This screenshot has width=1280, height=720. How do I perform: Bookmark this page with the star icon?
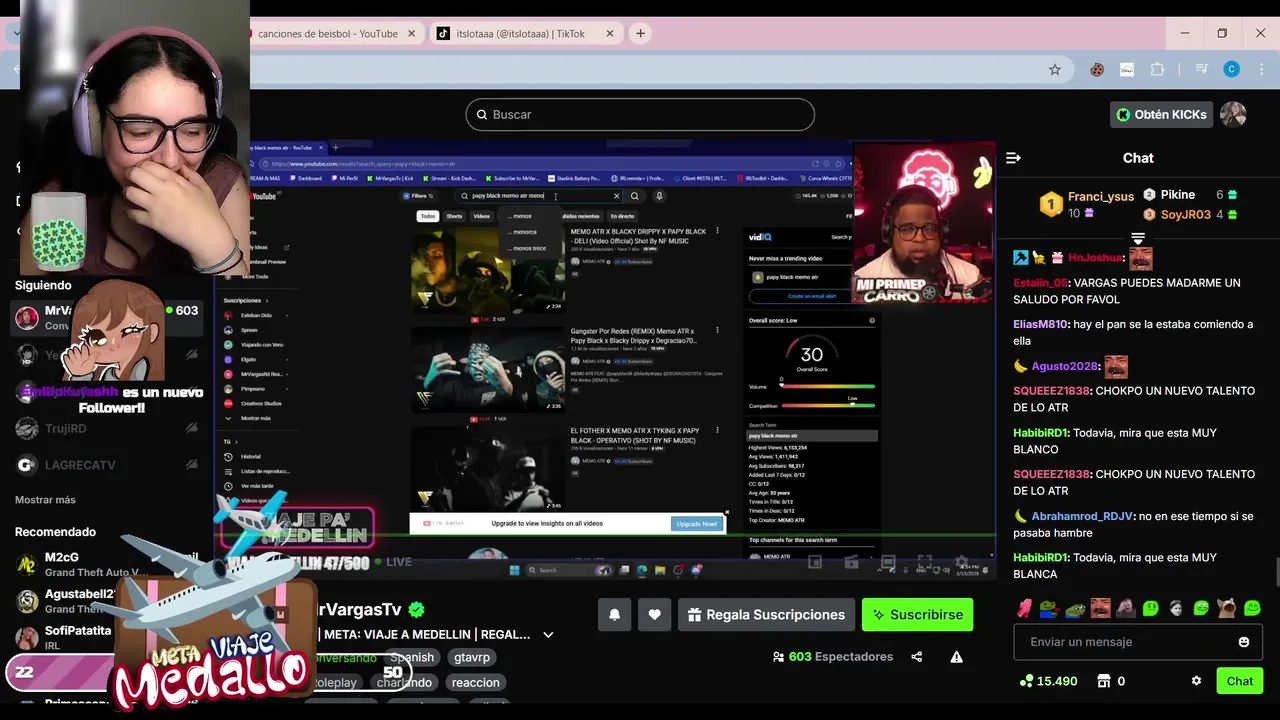(1054, 69)
